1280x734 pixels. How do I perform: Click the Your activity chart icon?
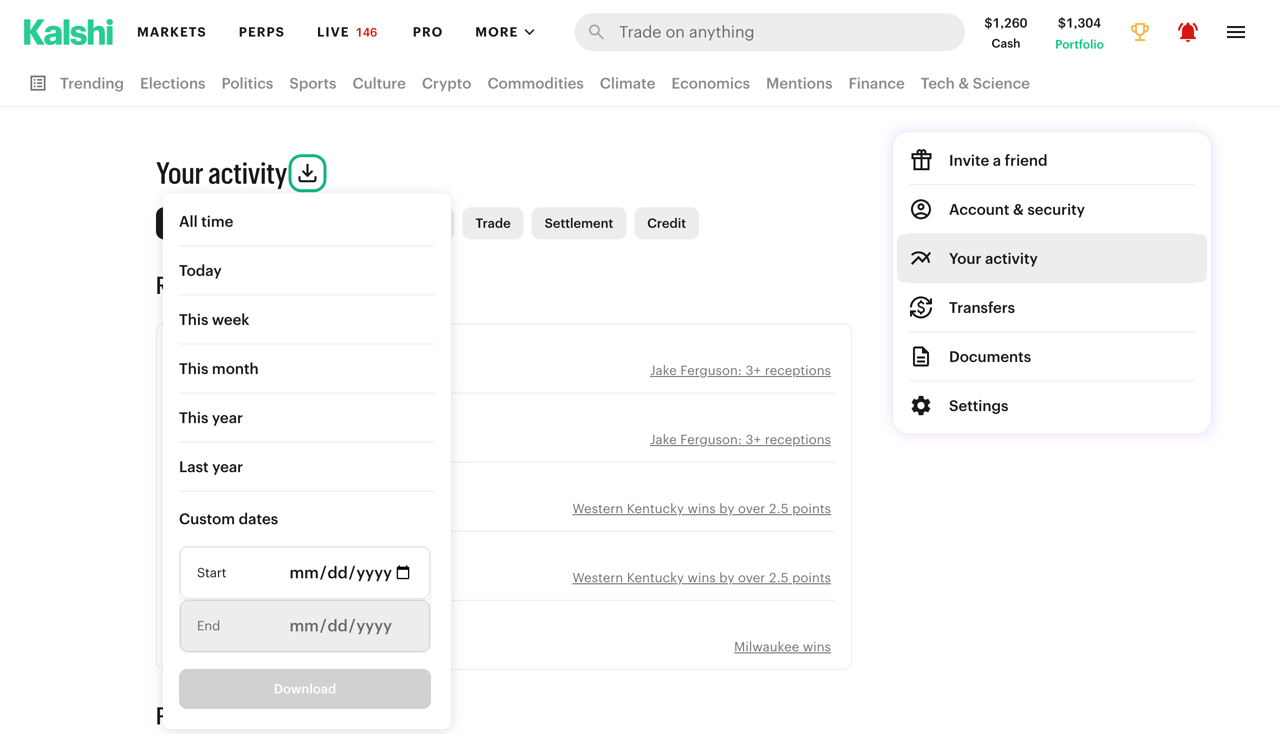tap(921, 258)
